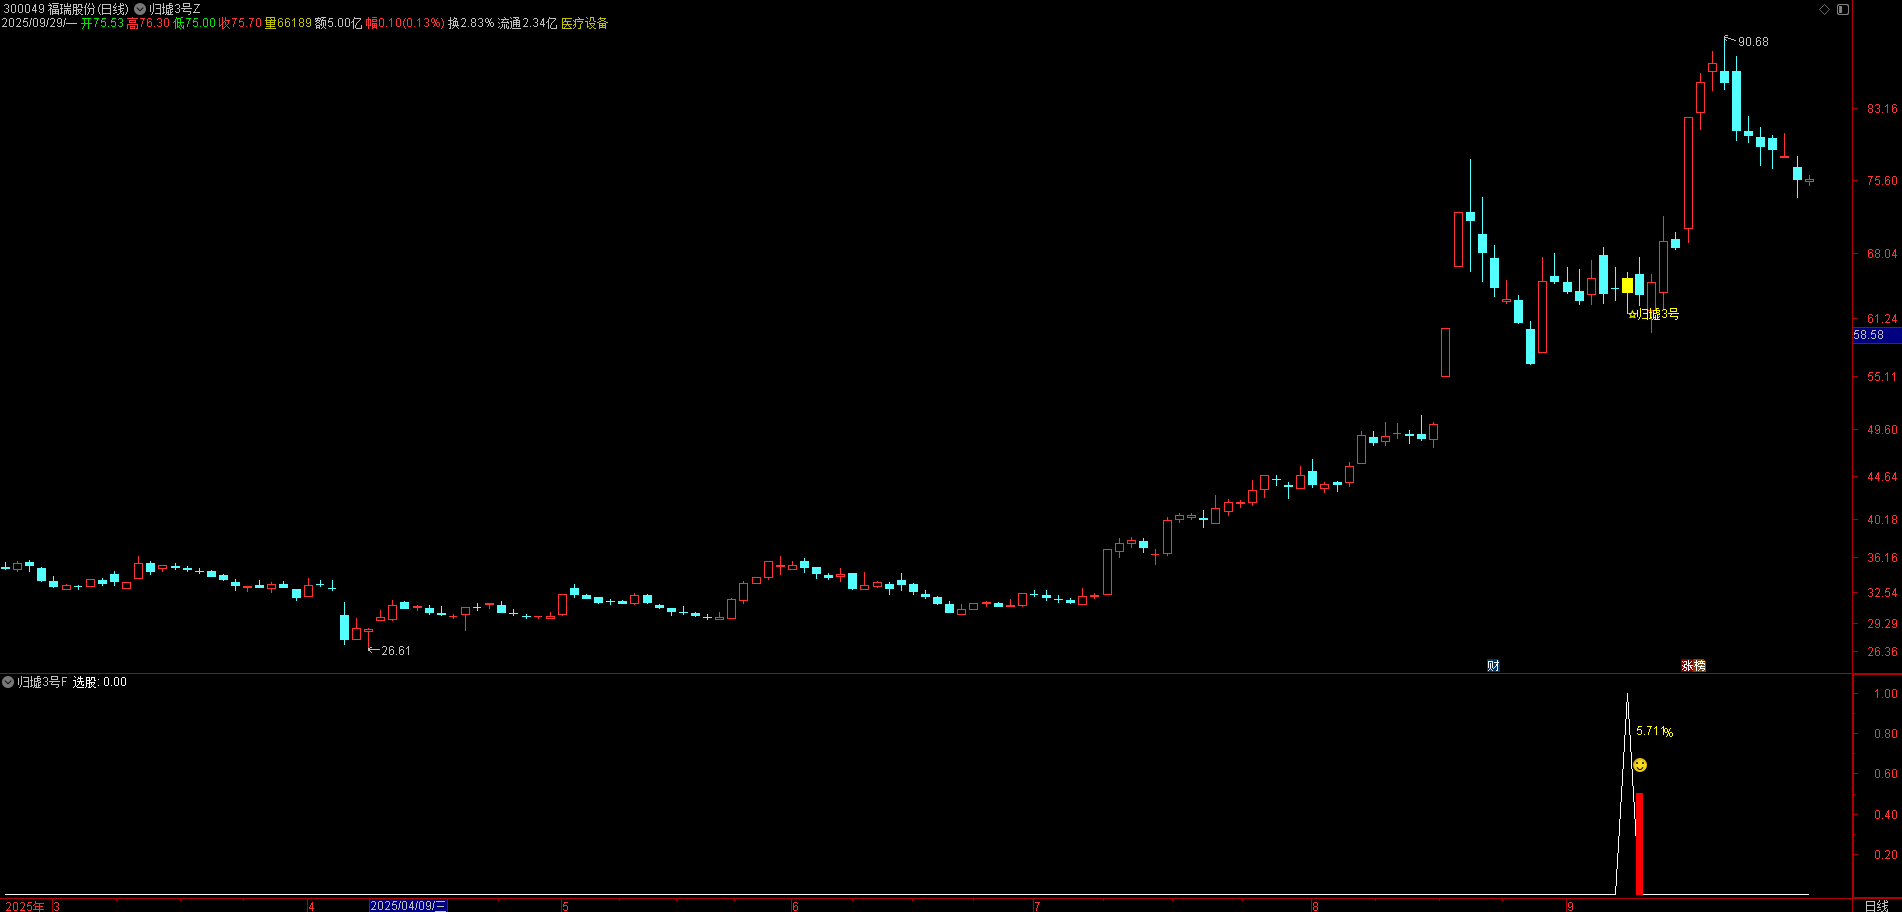Click the yellow smiley face signal icon
Screen dimensions: 1902x912
point(1640,765)
